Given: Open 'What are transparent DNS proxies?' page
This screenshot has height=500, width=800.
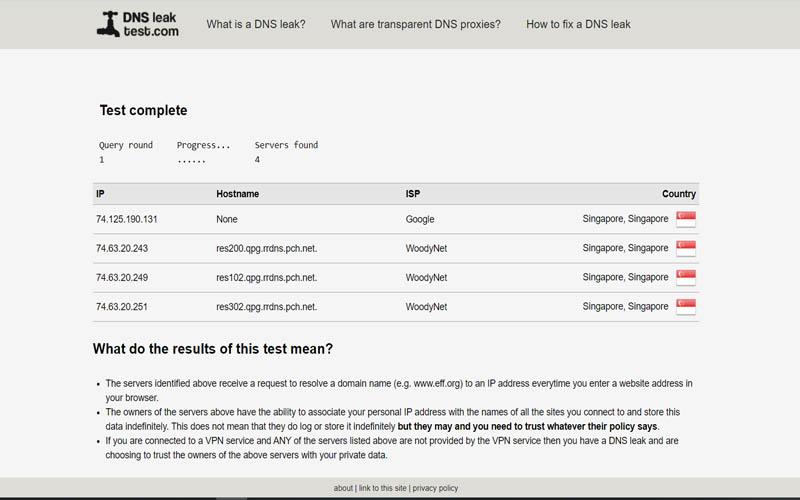Looking at the screenshot, I should tap(416, 24).
